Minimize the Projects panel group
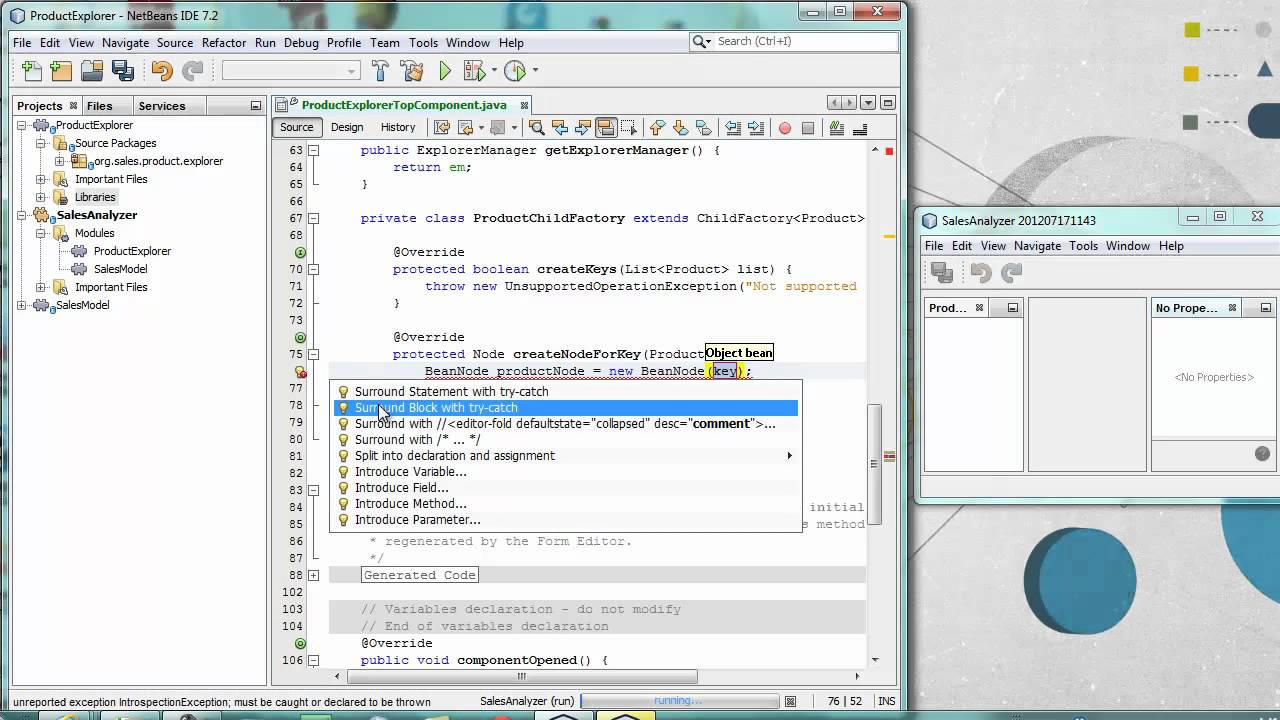The height and width of the screenshot is (720, 1280). pos(255,106)
